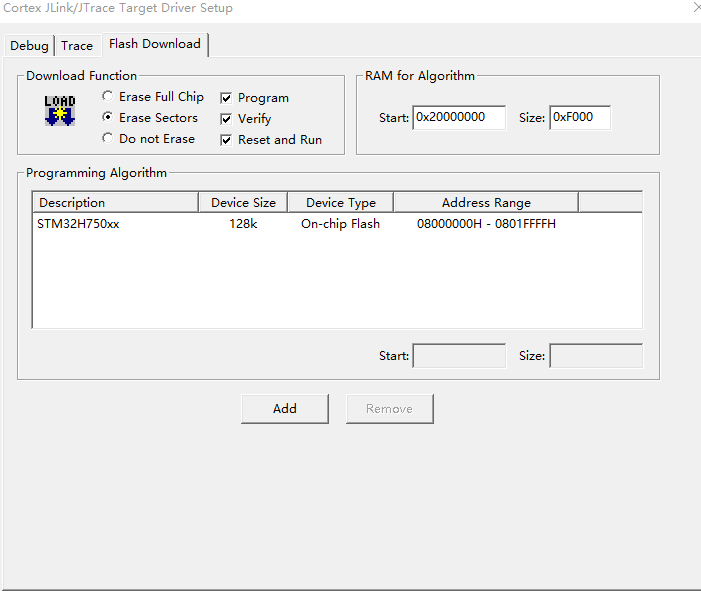Select STM32H750xx algorithm row
701x591 pixels.
click(x=78, y=224)
